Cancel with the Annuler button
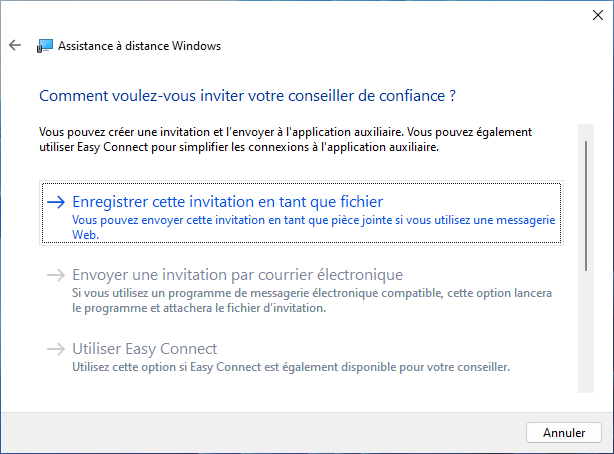Image resolution: width=614 pixels, height=454 pixels. pyautogui.click(x=563, y=432)
